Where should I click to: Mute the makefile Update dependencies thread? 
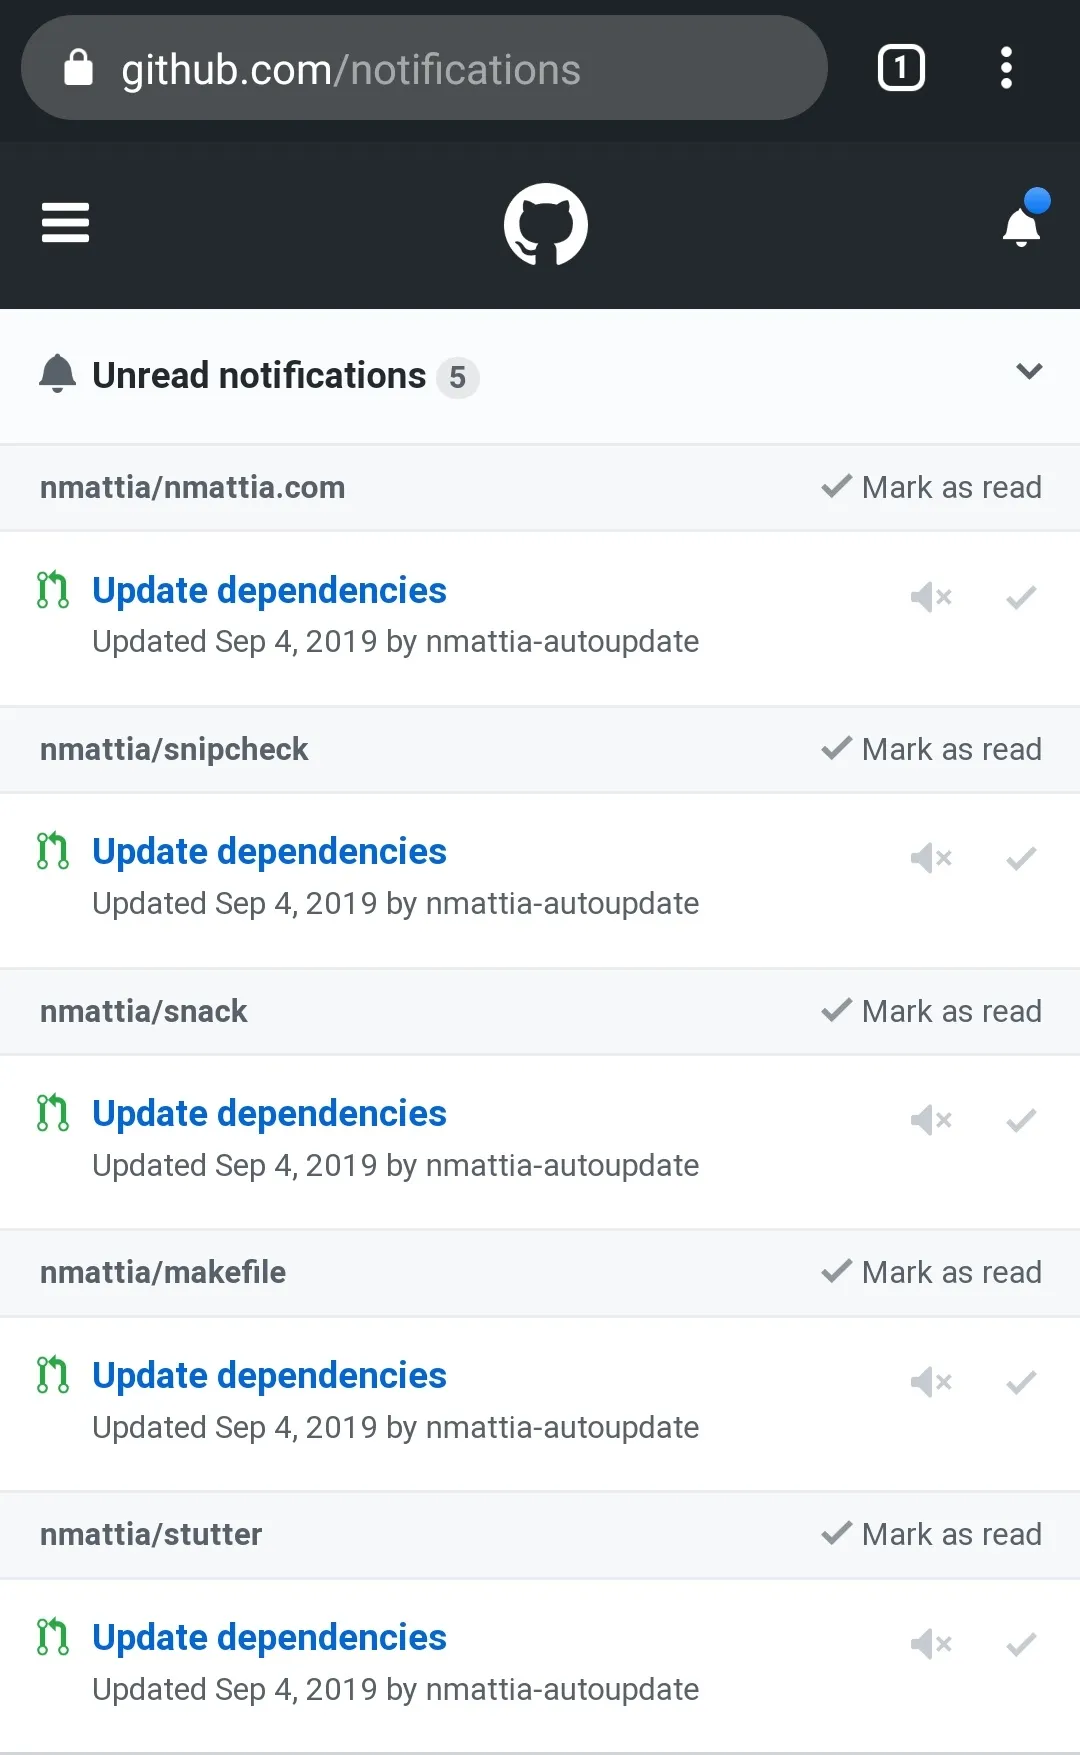[931, 1382]
